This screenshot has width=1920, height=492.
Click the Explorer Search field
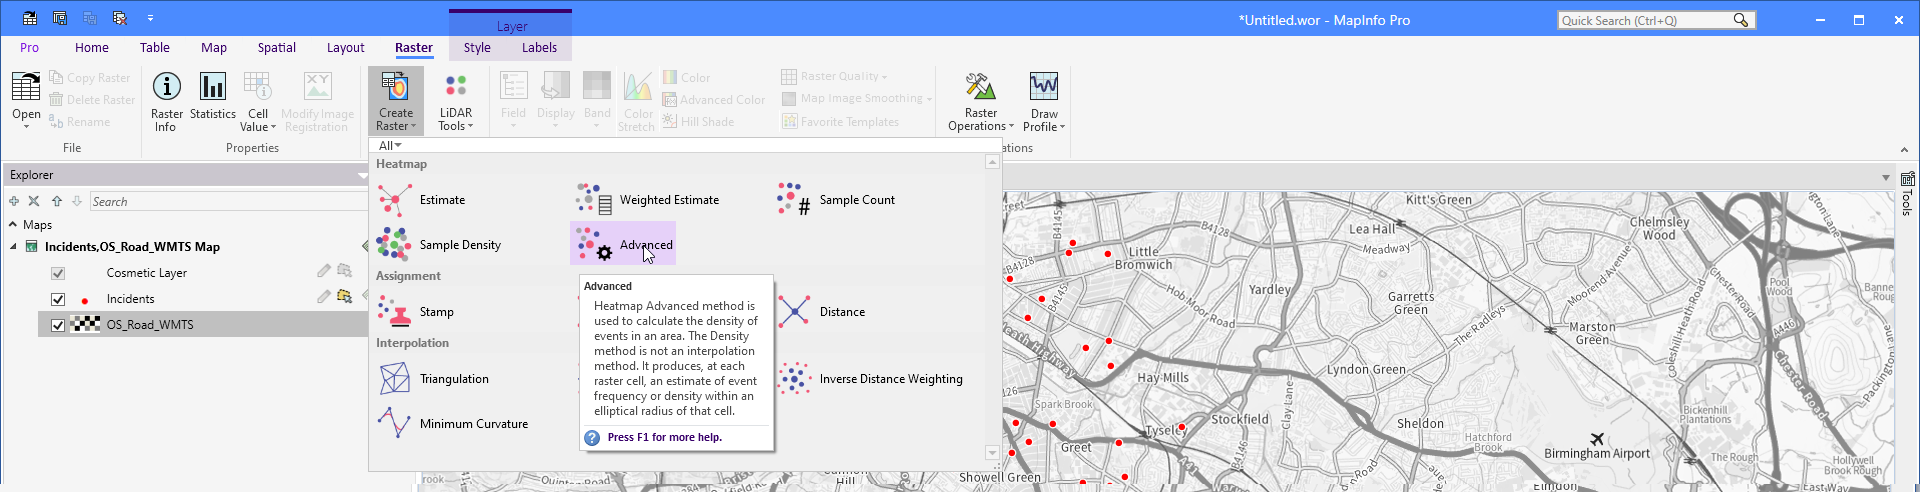(229, 201)
